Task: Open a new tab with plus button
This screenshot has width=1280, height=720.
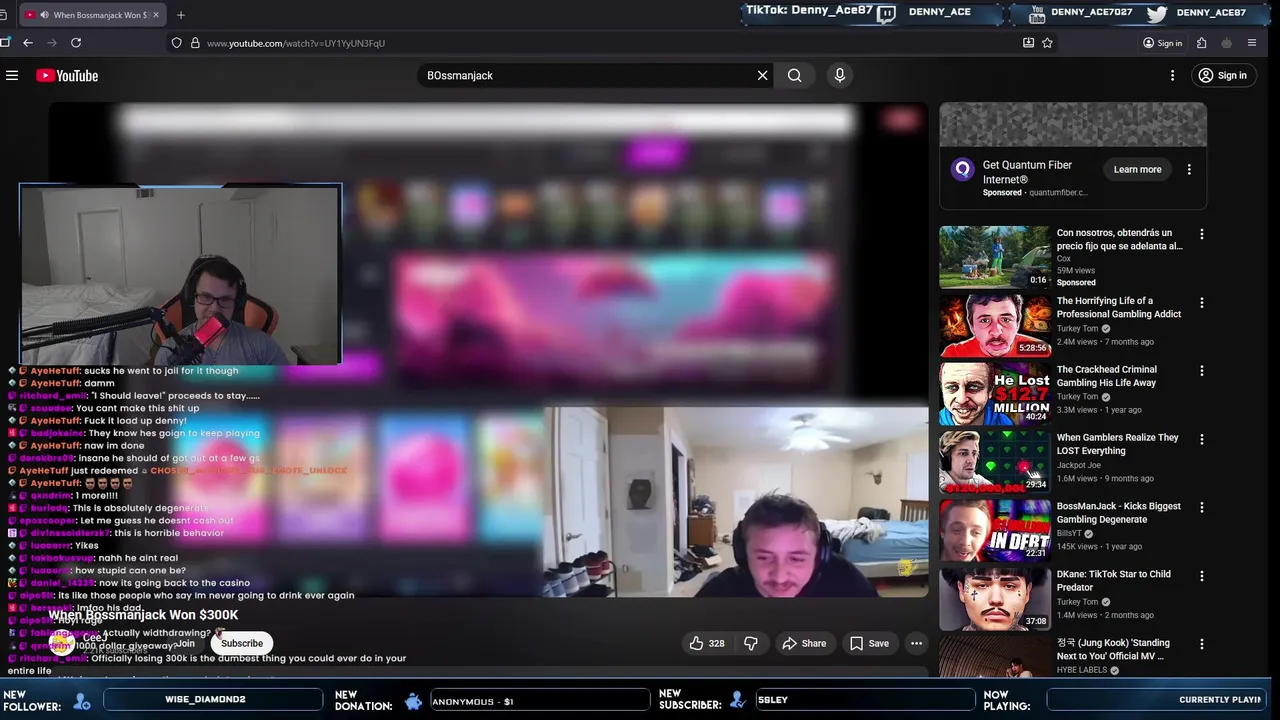Action: [x=181, y=15]
